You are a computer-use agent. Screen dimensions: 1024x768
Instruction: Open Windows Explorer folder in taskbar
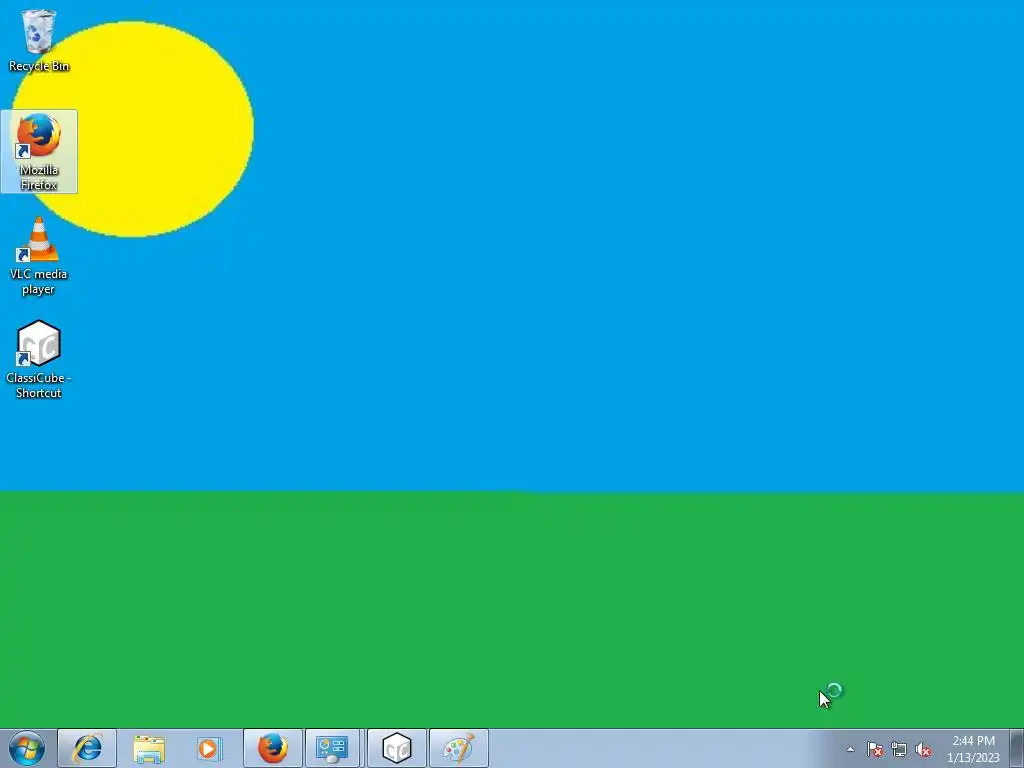[149, 748]
